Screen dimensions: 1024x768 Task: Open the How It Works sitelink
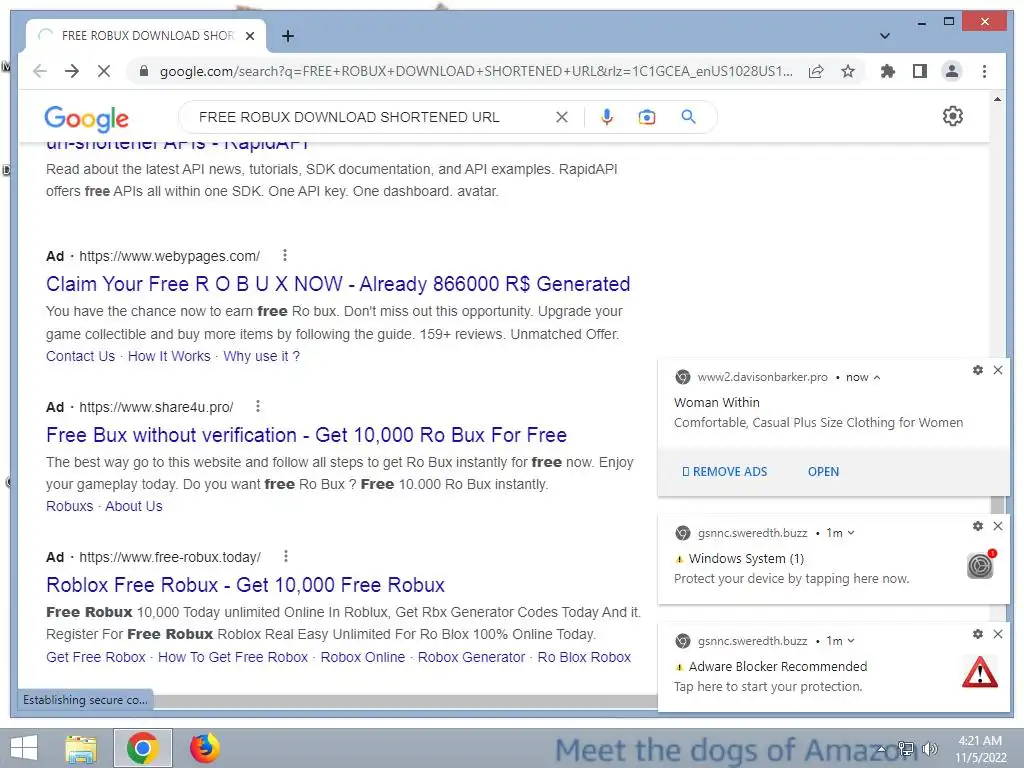pyautogui.click(x=169, y=356)
